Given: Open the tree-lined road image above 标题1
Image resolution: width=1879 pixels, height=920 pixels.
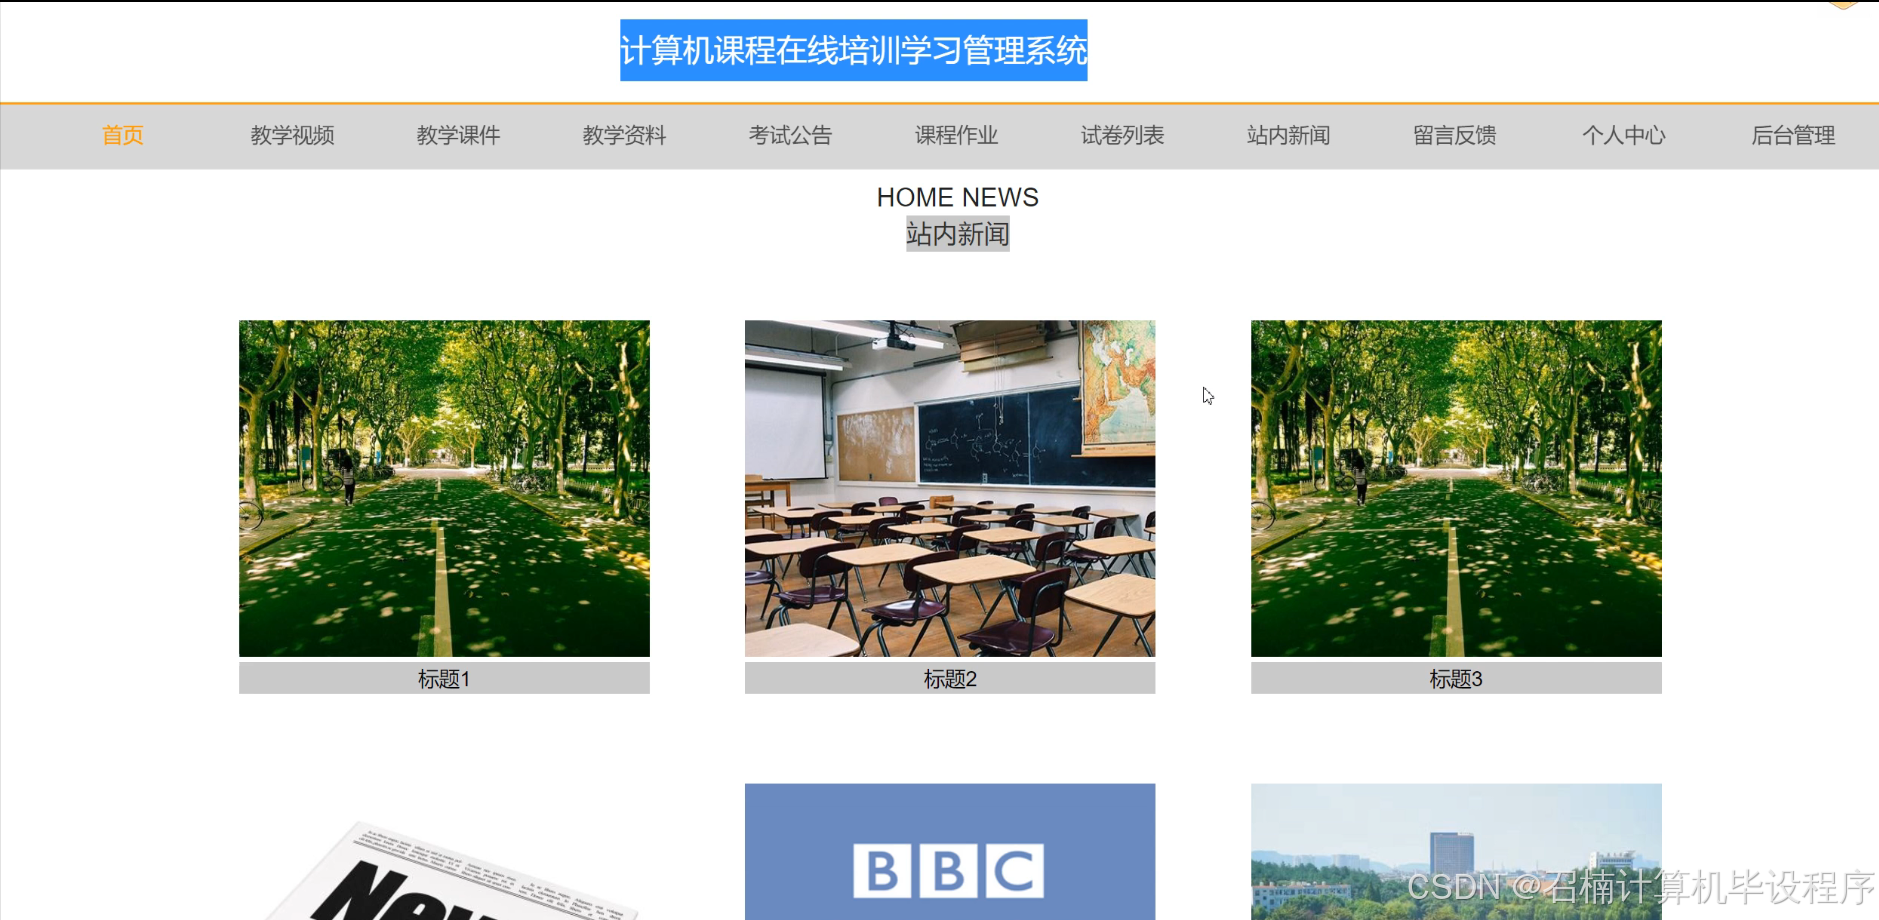Looking at the screenshot, I should 444,488.
